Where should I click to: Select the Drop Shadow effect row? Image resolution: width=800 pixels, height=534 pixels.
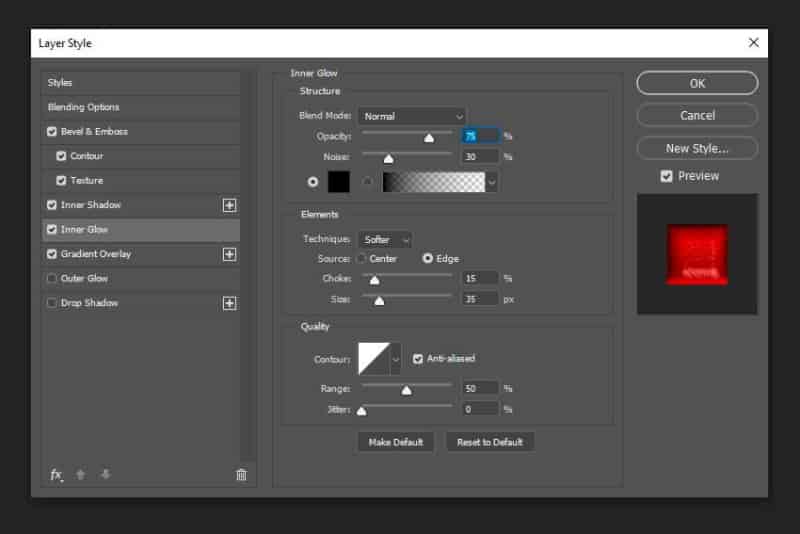pyautogui.click(x=141, y=303)
